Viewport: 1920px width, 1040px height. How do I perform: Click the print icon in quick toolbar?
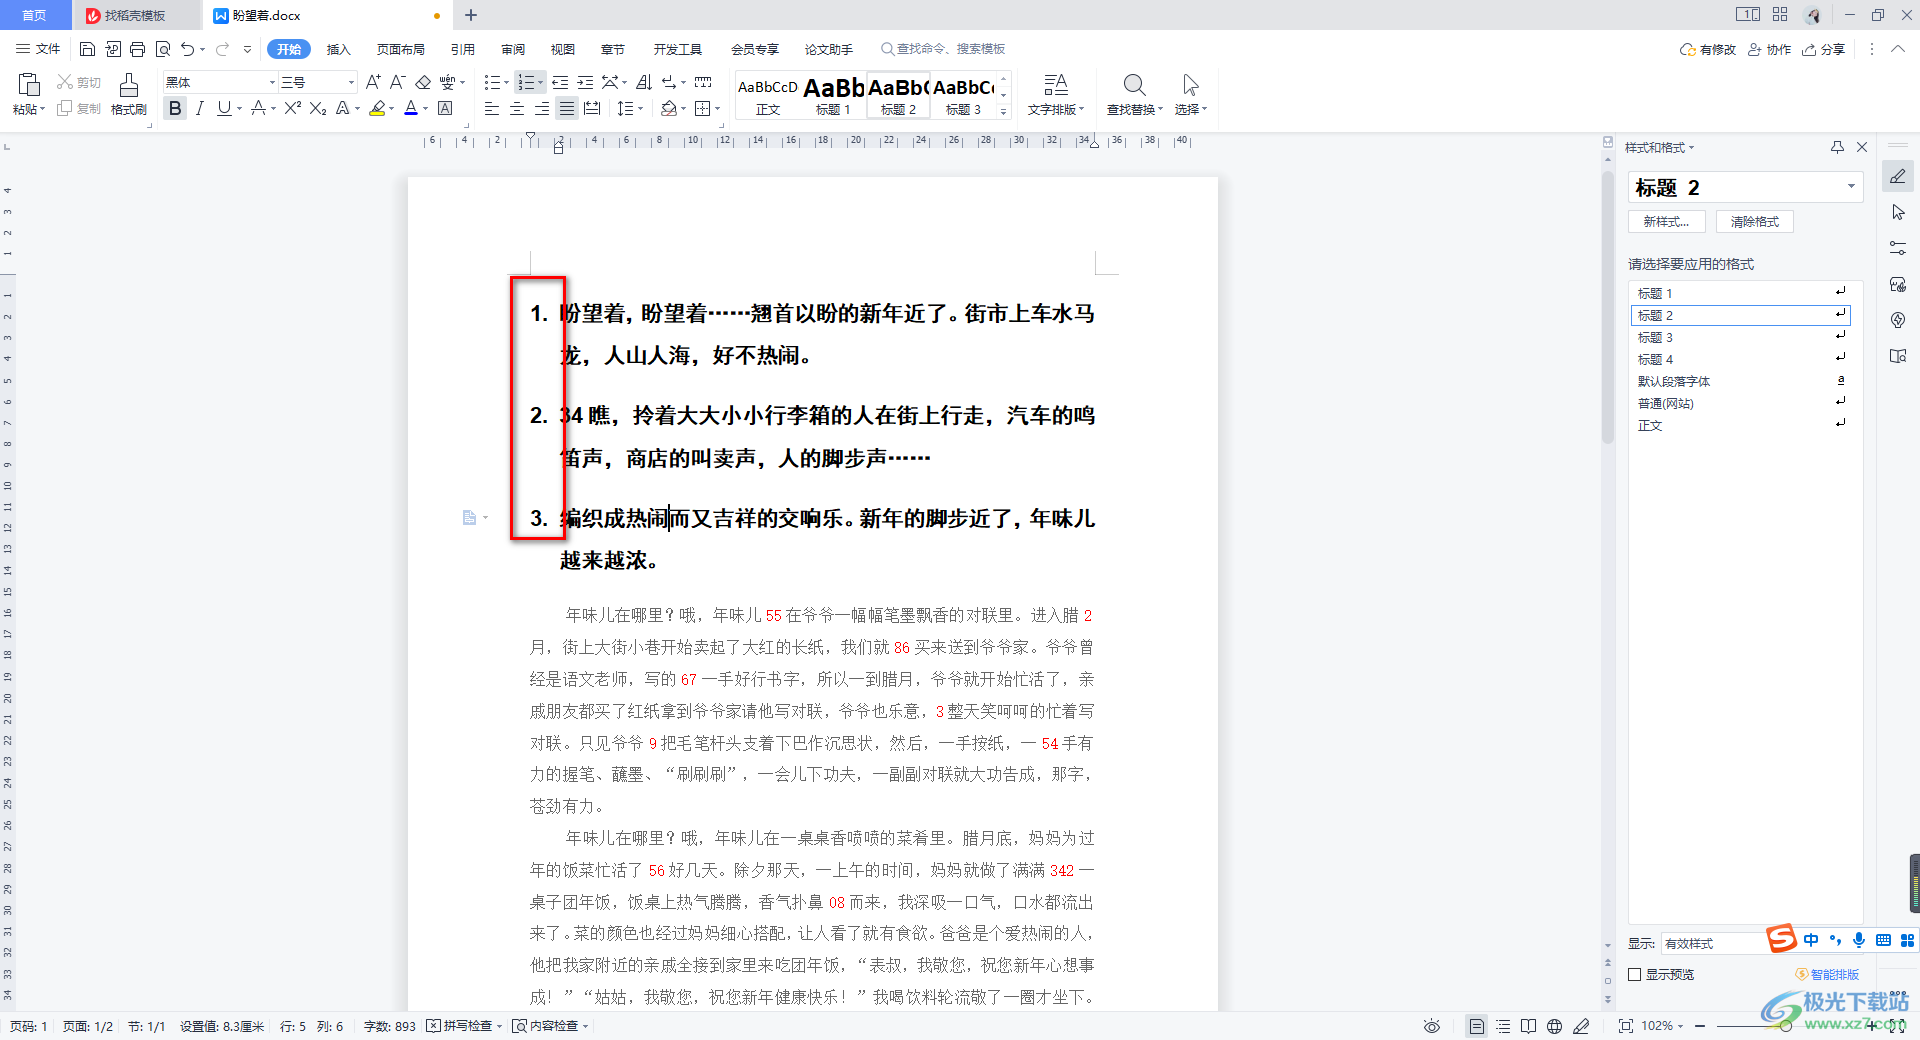click(137, 49)
